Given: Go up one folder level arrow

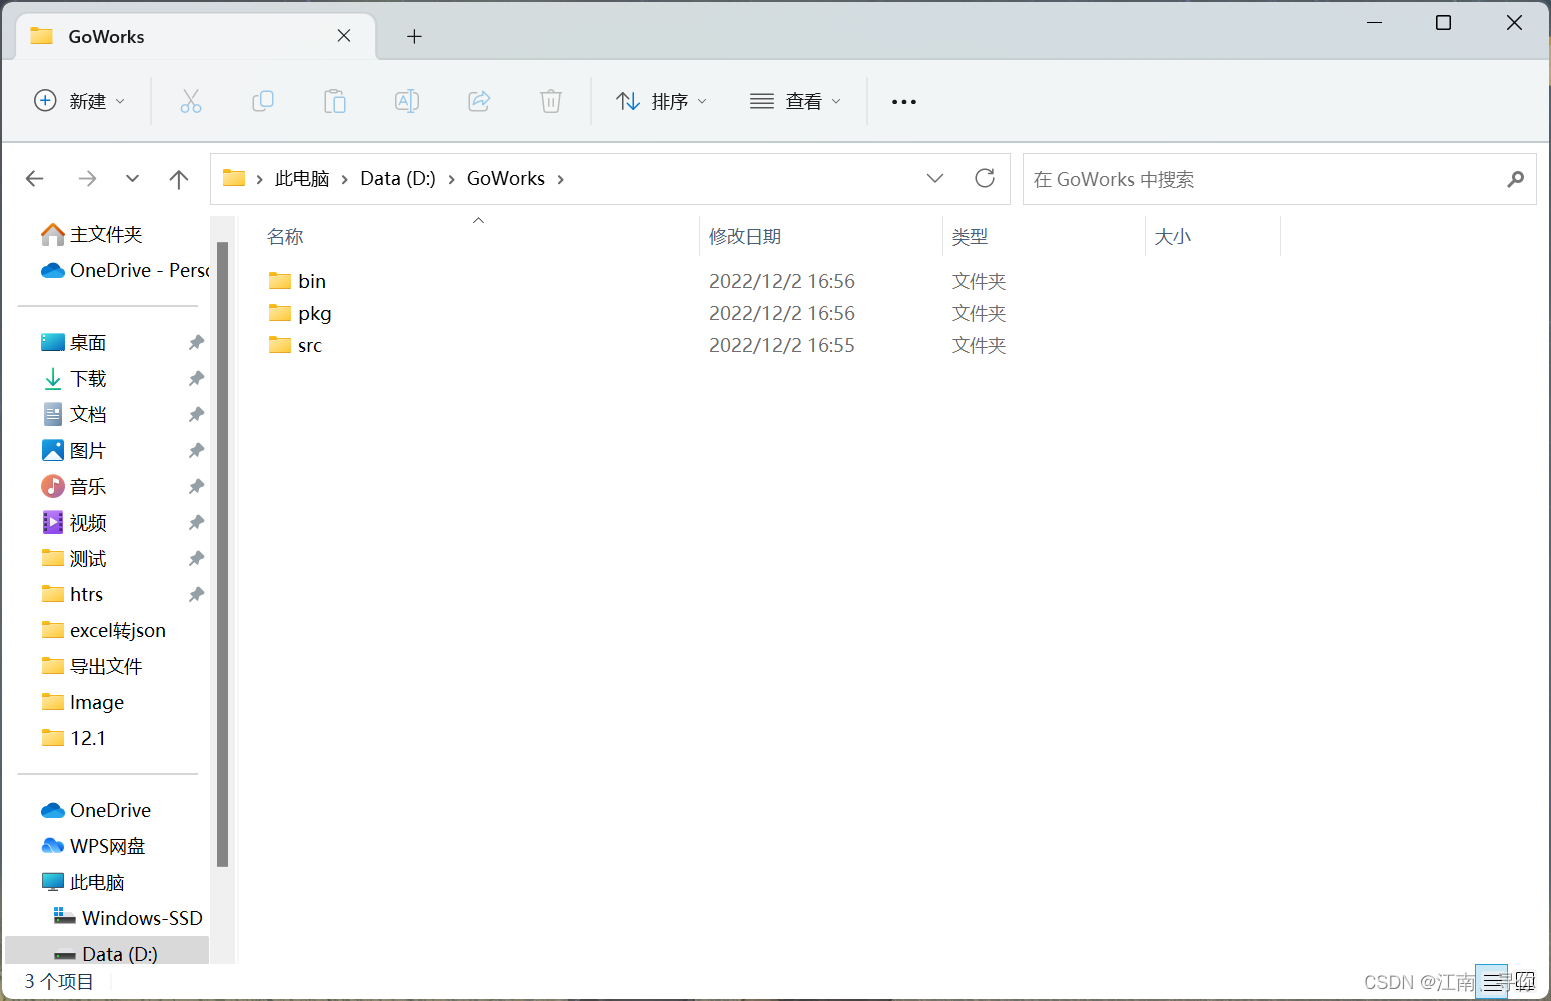Looking at the screenshot, I should point(179,179).
